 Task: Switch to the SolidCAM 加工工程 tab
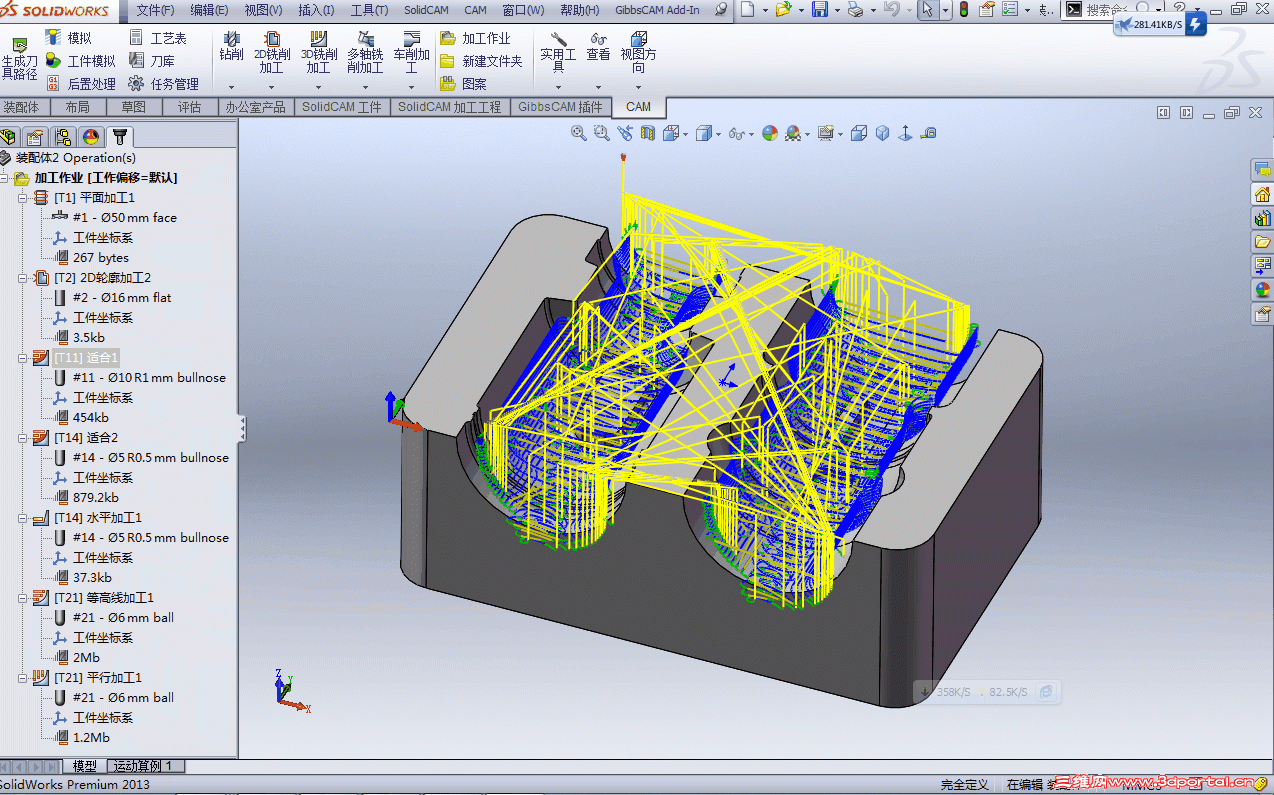449,107
